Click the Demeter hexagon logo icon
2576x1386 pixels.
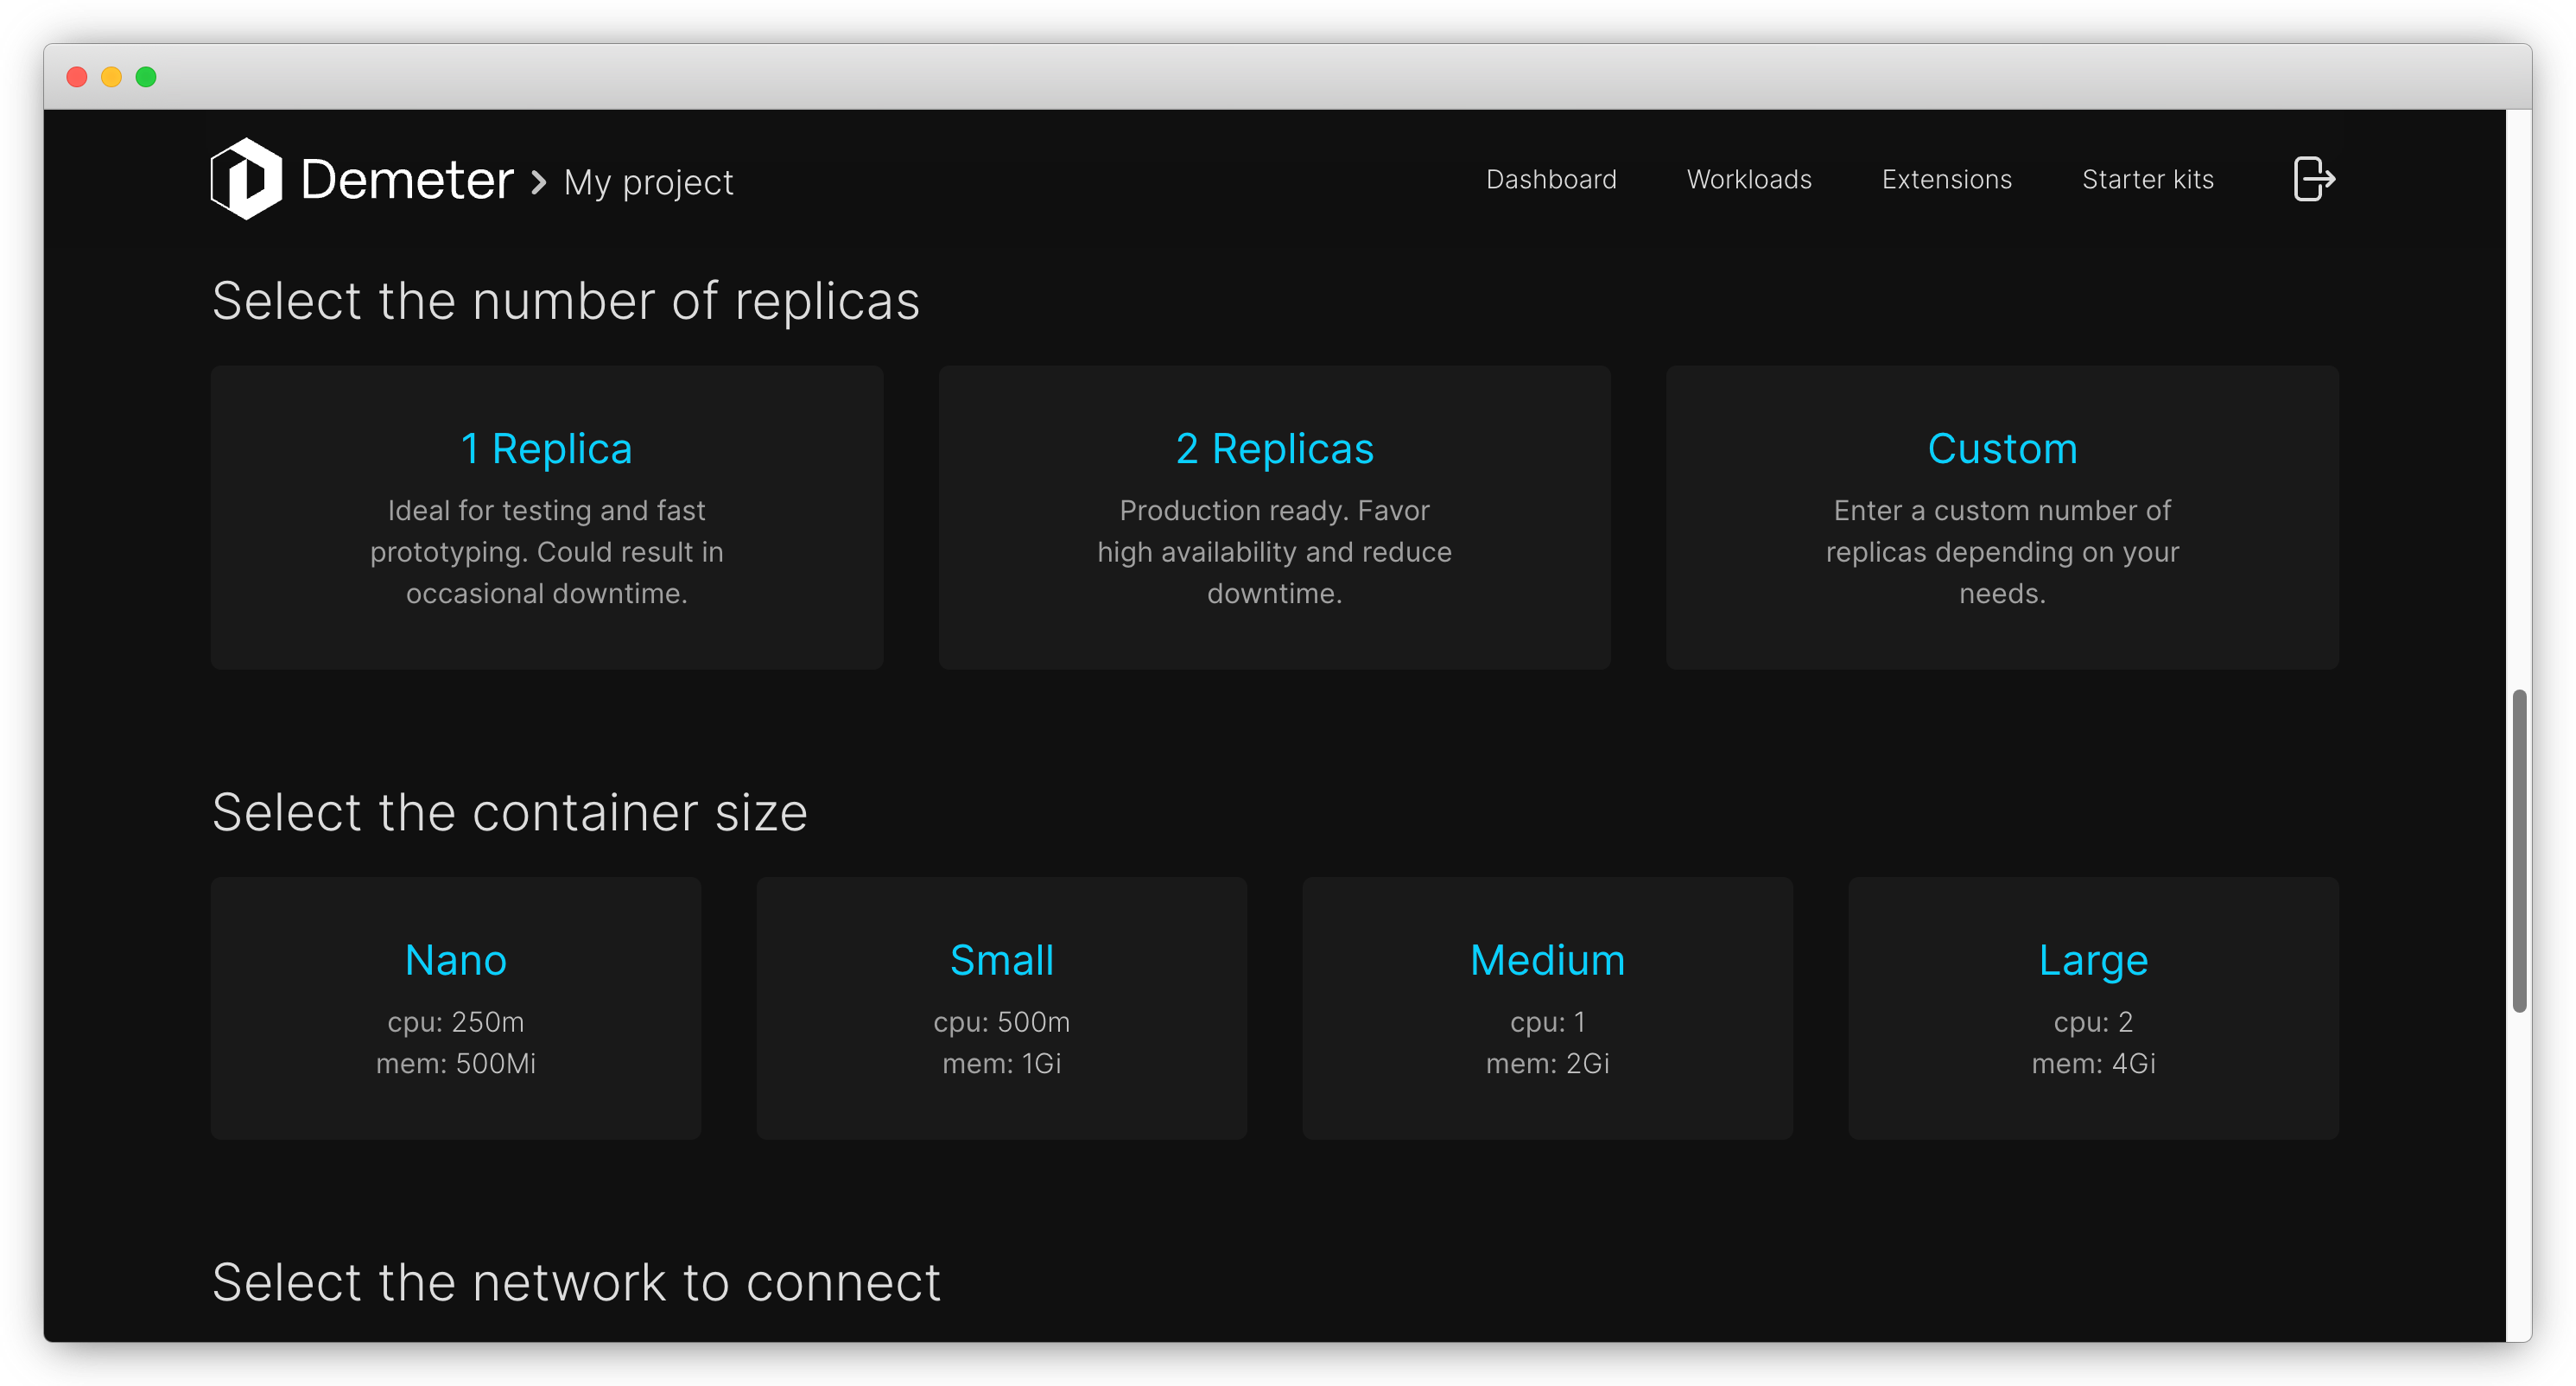(x=246, y=179)
